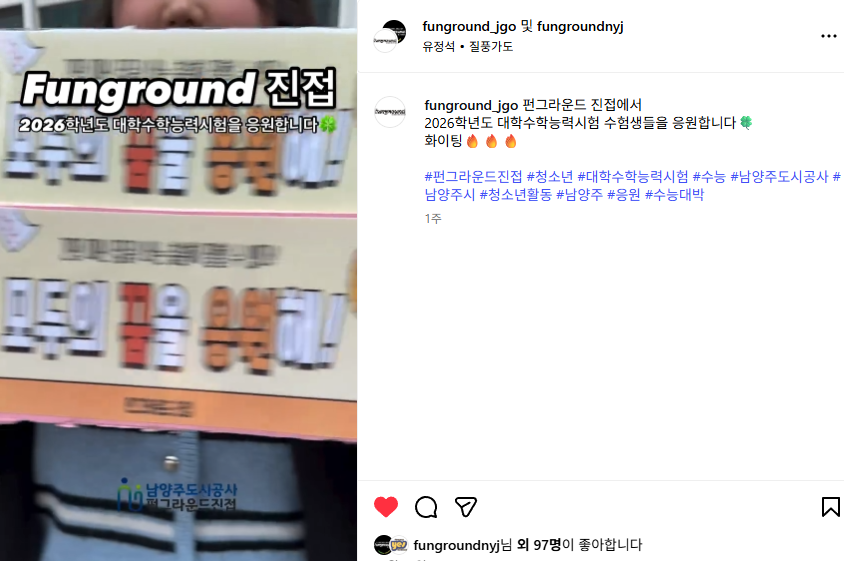Open the #수능대박 hashtag
The height and width of the screenshot is (561, 844).
click(x=674, y=194)
